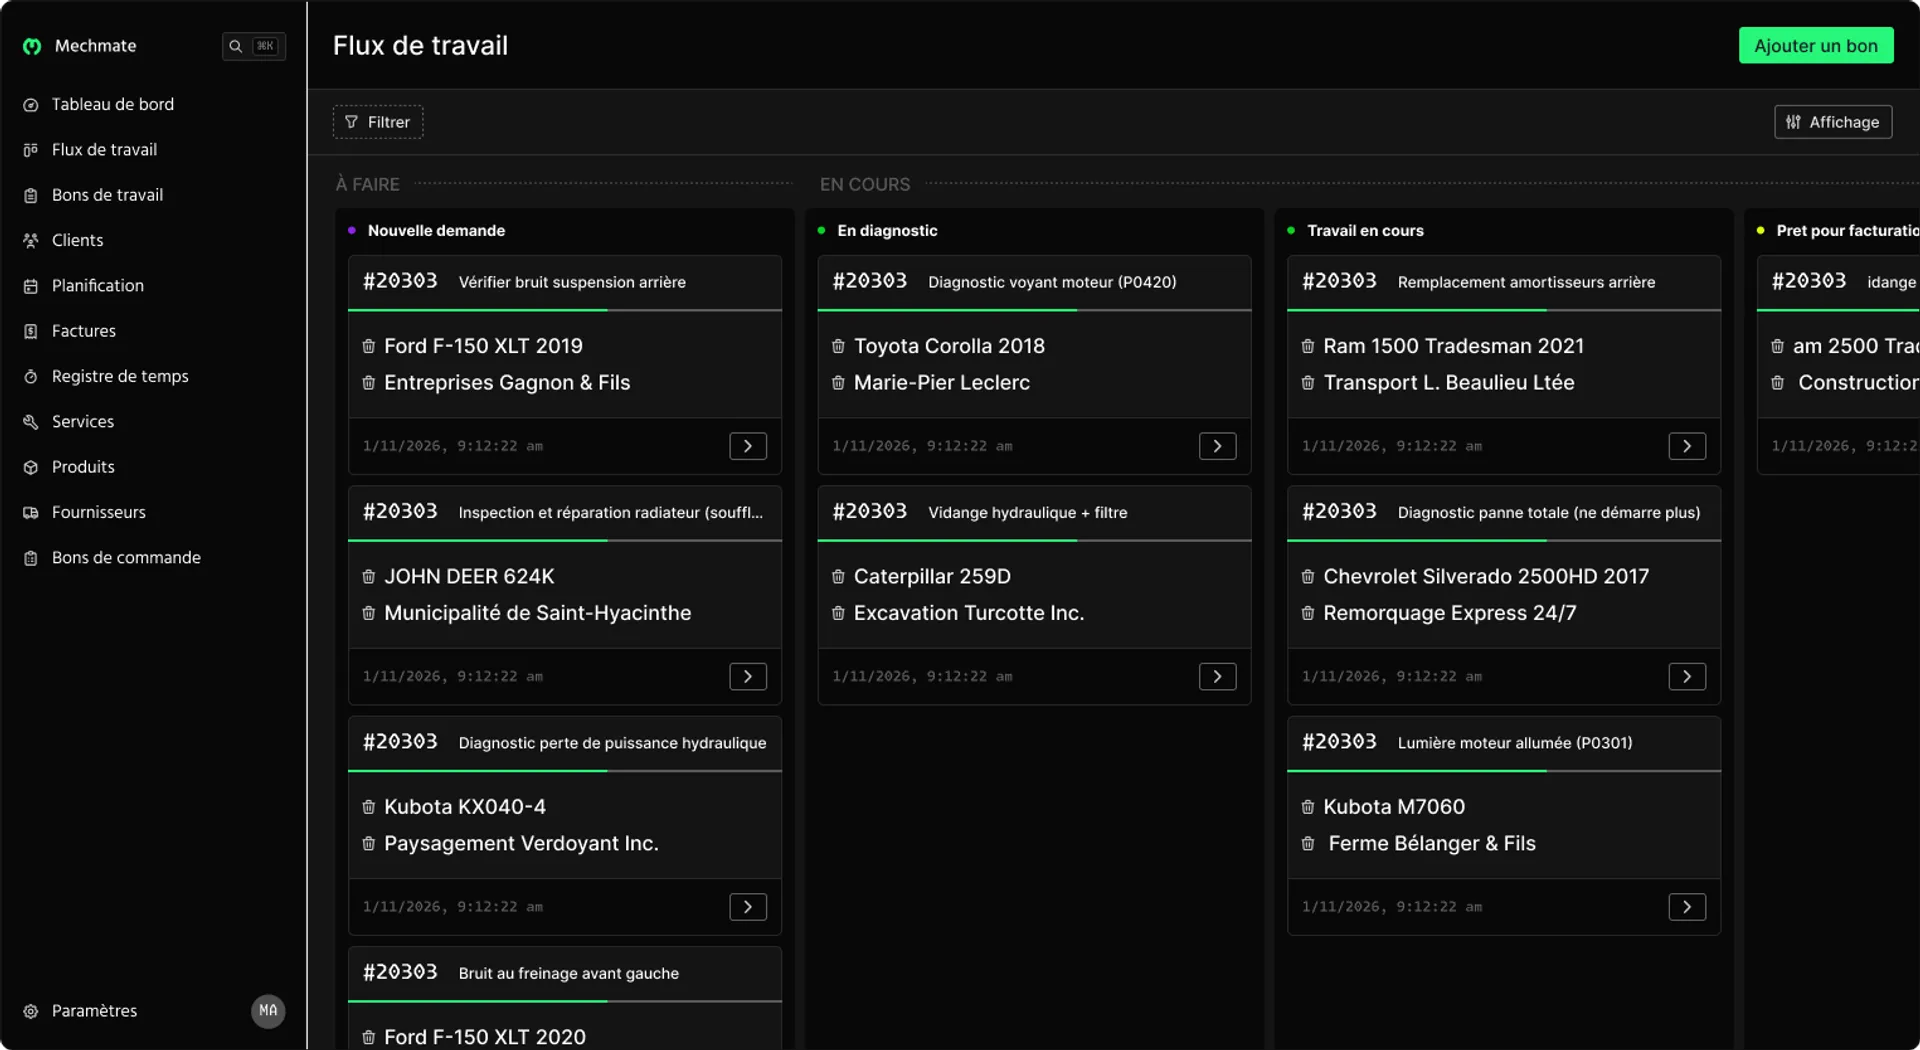Select Fournisseurs in the sidebar
Image resolution: width=1920 pixels, height=1050 pixels.
coord(99,512)
